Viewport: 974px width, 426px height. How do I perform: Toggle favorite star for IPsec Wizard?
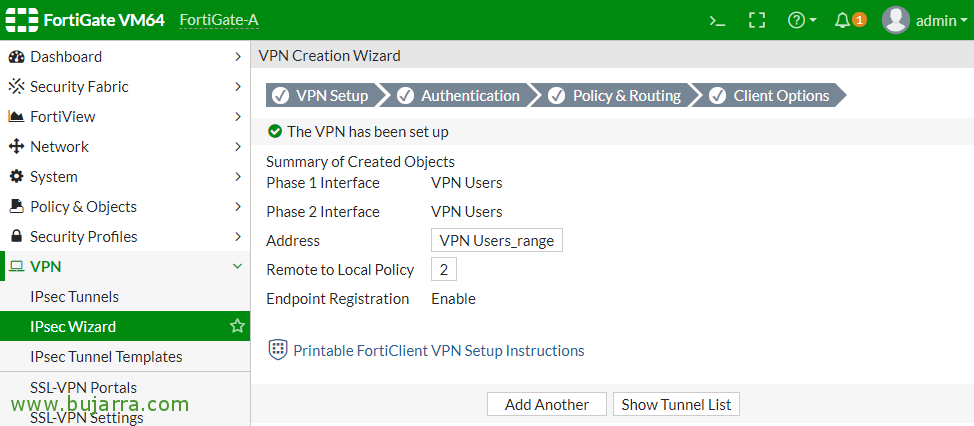[x=237, y=326]
